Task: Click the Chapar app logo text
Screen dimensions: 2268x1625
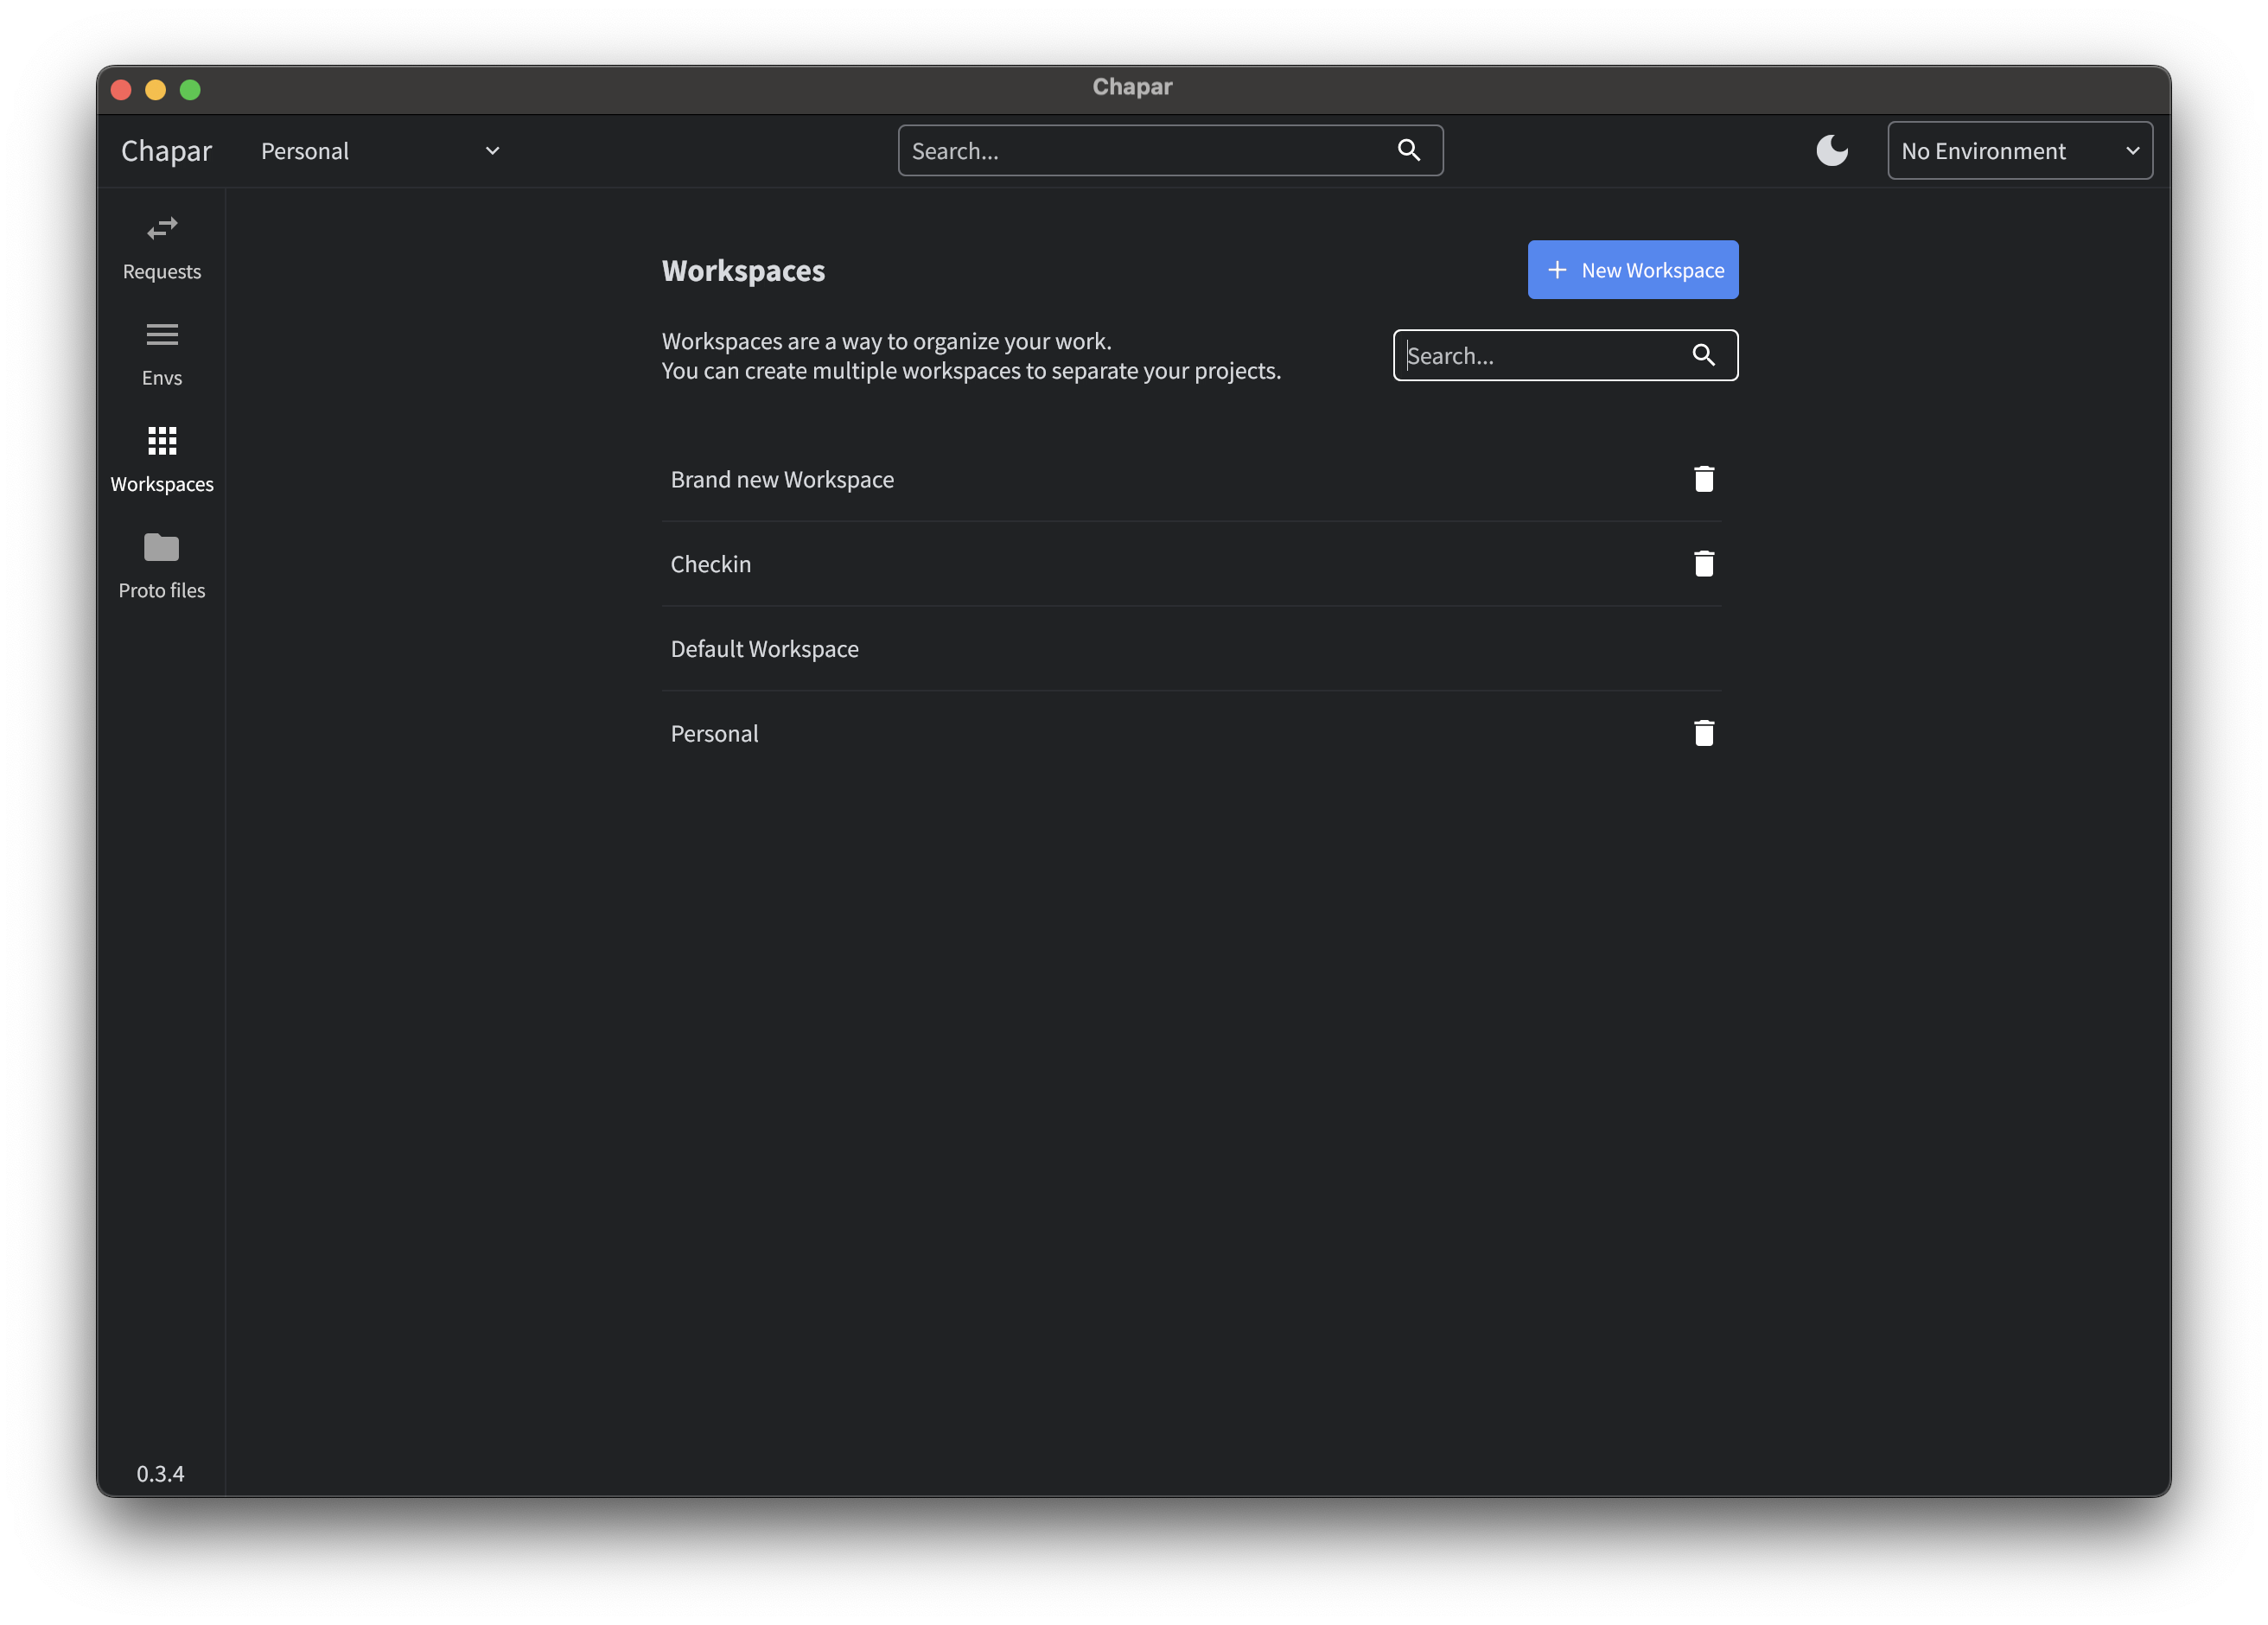Action: coord(166,151)
